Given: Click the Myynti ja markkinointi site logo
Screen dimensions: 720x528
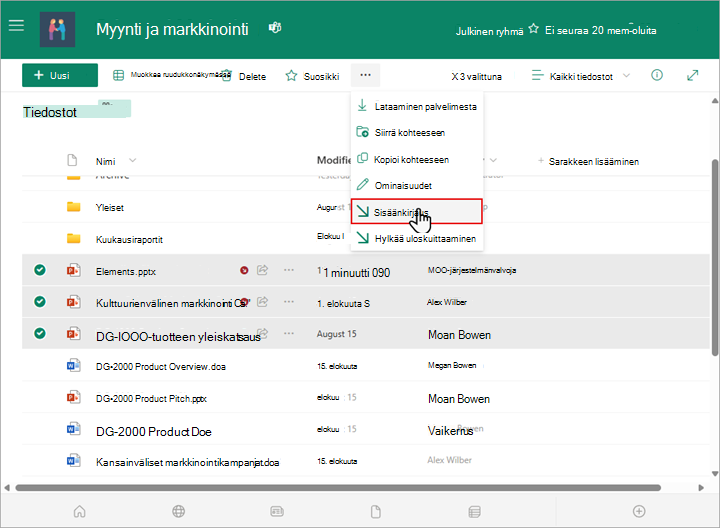Looking at the screenshot, I should 57,29.
